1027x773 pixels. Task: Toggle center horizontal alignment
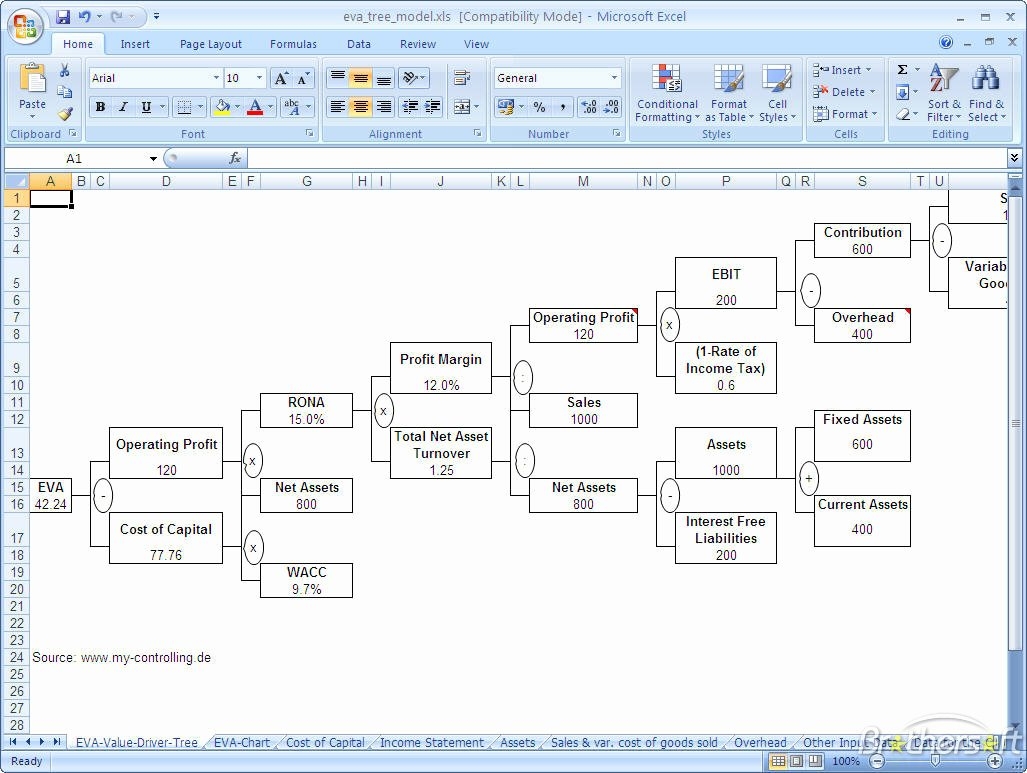point(361,107)
